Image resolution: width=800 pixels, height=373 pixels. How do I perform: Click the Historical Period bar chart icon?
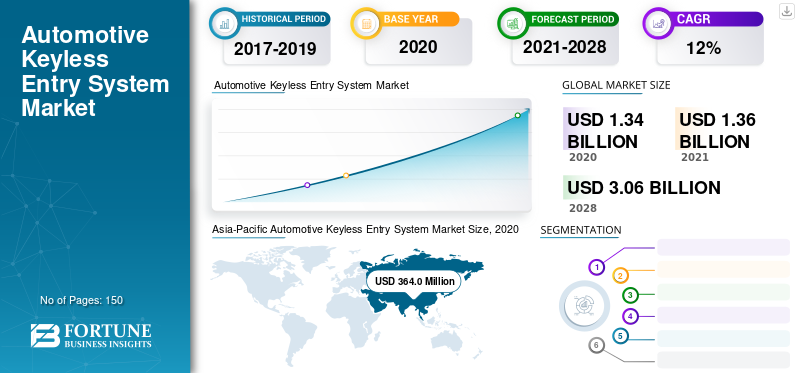(224, 23)
